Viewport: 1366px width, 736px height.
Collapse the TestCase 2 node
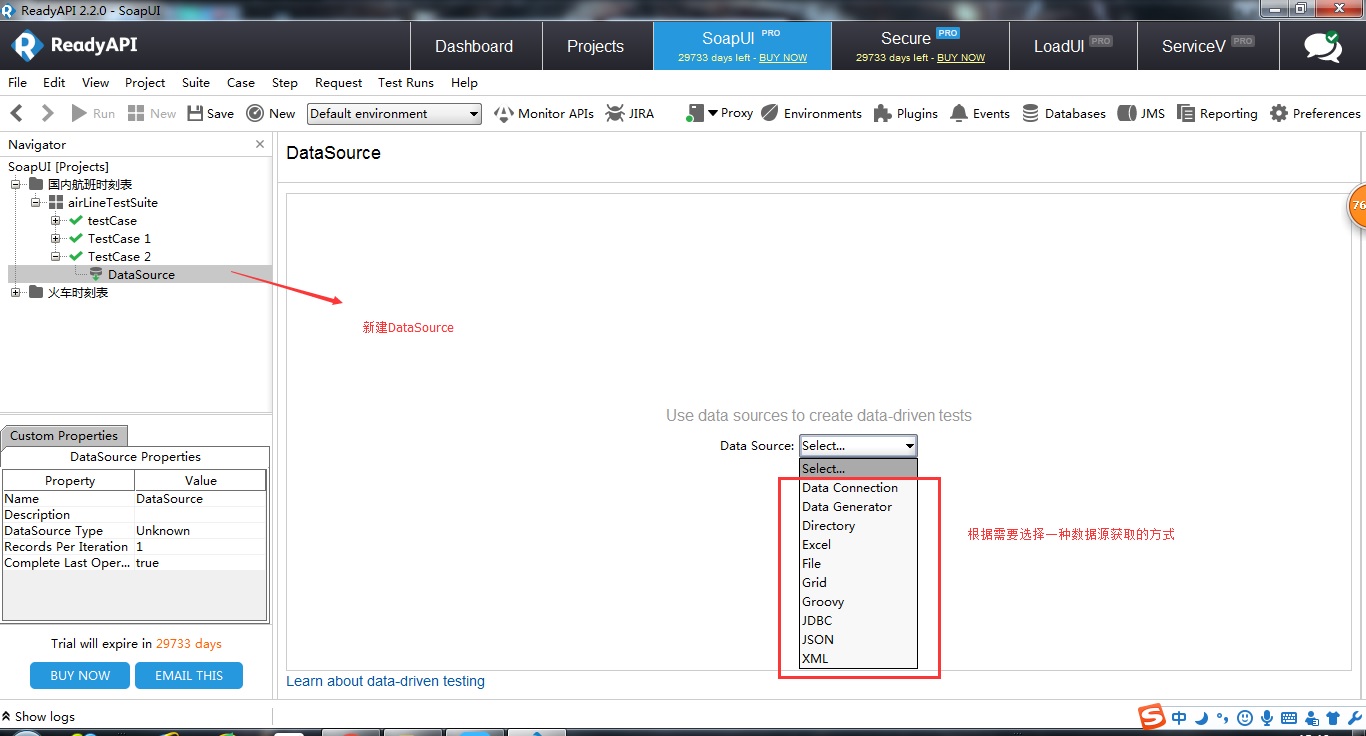pos(56,256)
